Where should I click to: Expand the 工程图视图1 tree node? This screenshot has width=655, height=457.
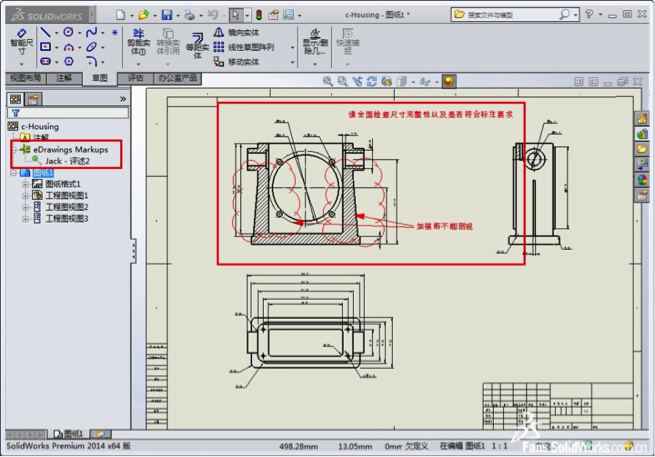(26, 195)
